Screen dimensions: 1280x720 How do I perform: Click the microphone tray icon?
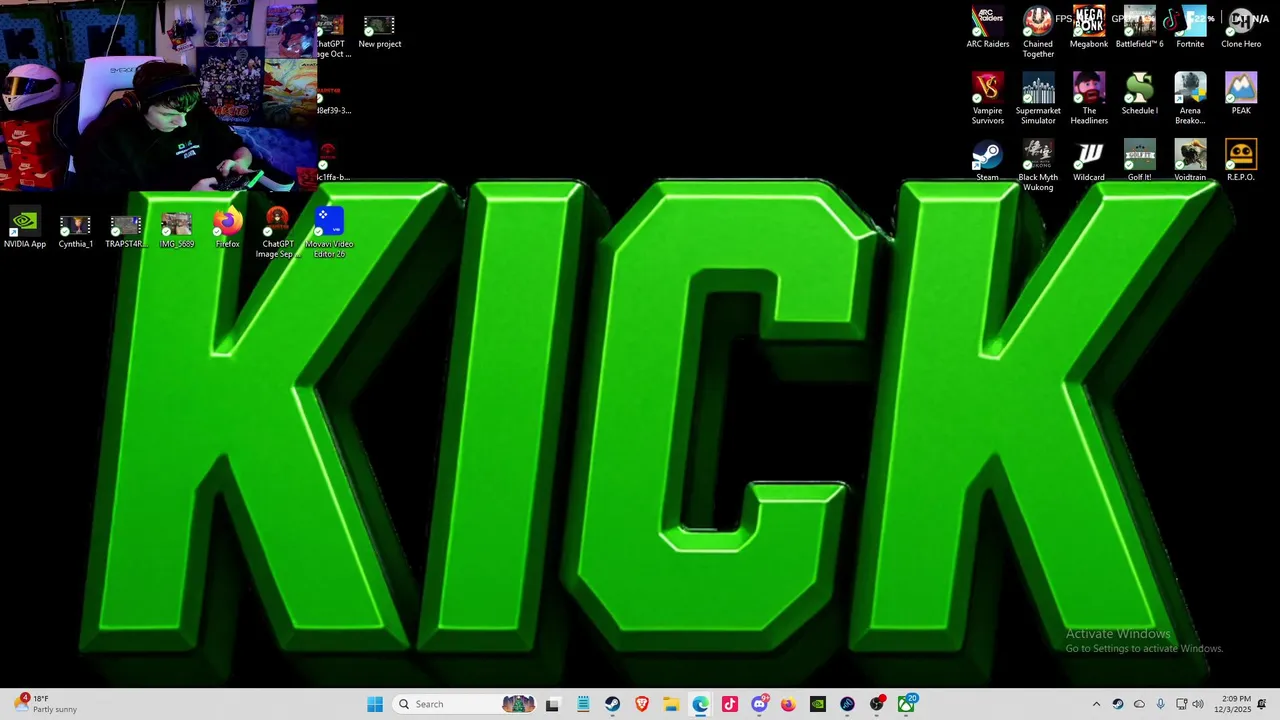pyautogui.click(x=1160, y=704)
